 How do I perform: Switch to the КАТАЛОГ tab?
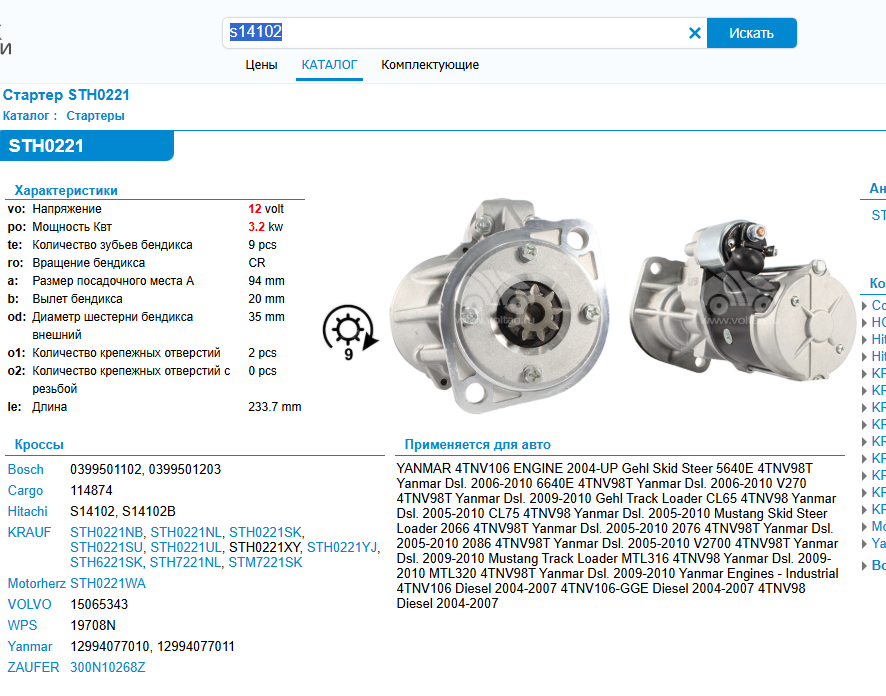point(329,65)
